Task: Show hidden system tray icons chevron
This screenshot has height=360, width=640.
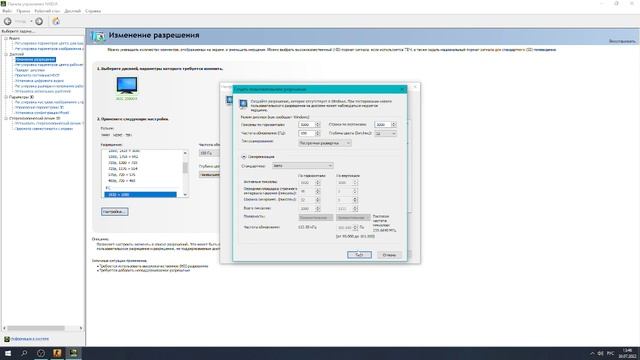Action: pyautogui.click(x=592, y=353)
